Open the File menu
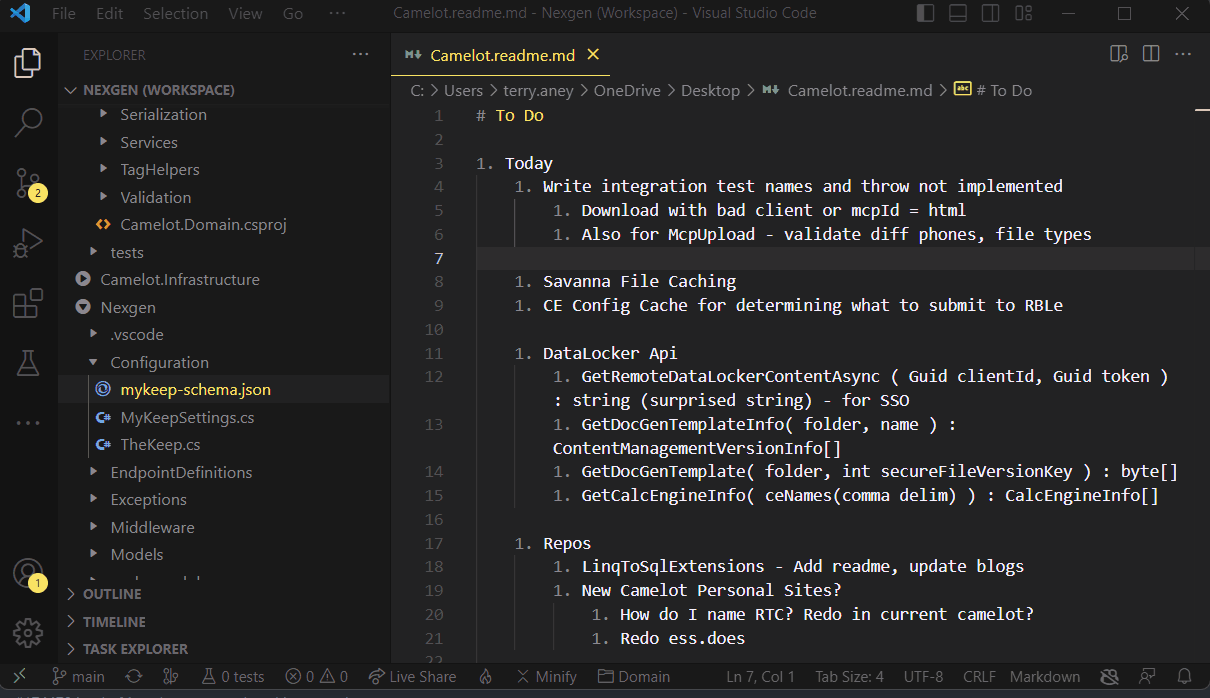1210x698 pixels. (63, 14)
